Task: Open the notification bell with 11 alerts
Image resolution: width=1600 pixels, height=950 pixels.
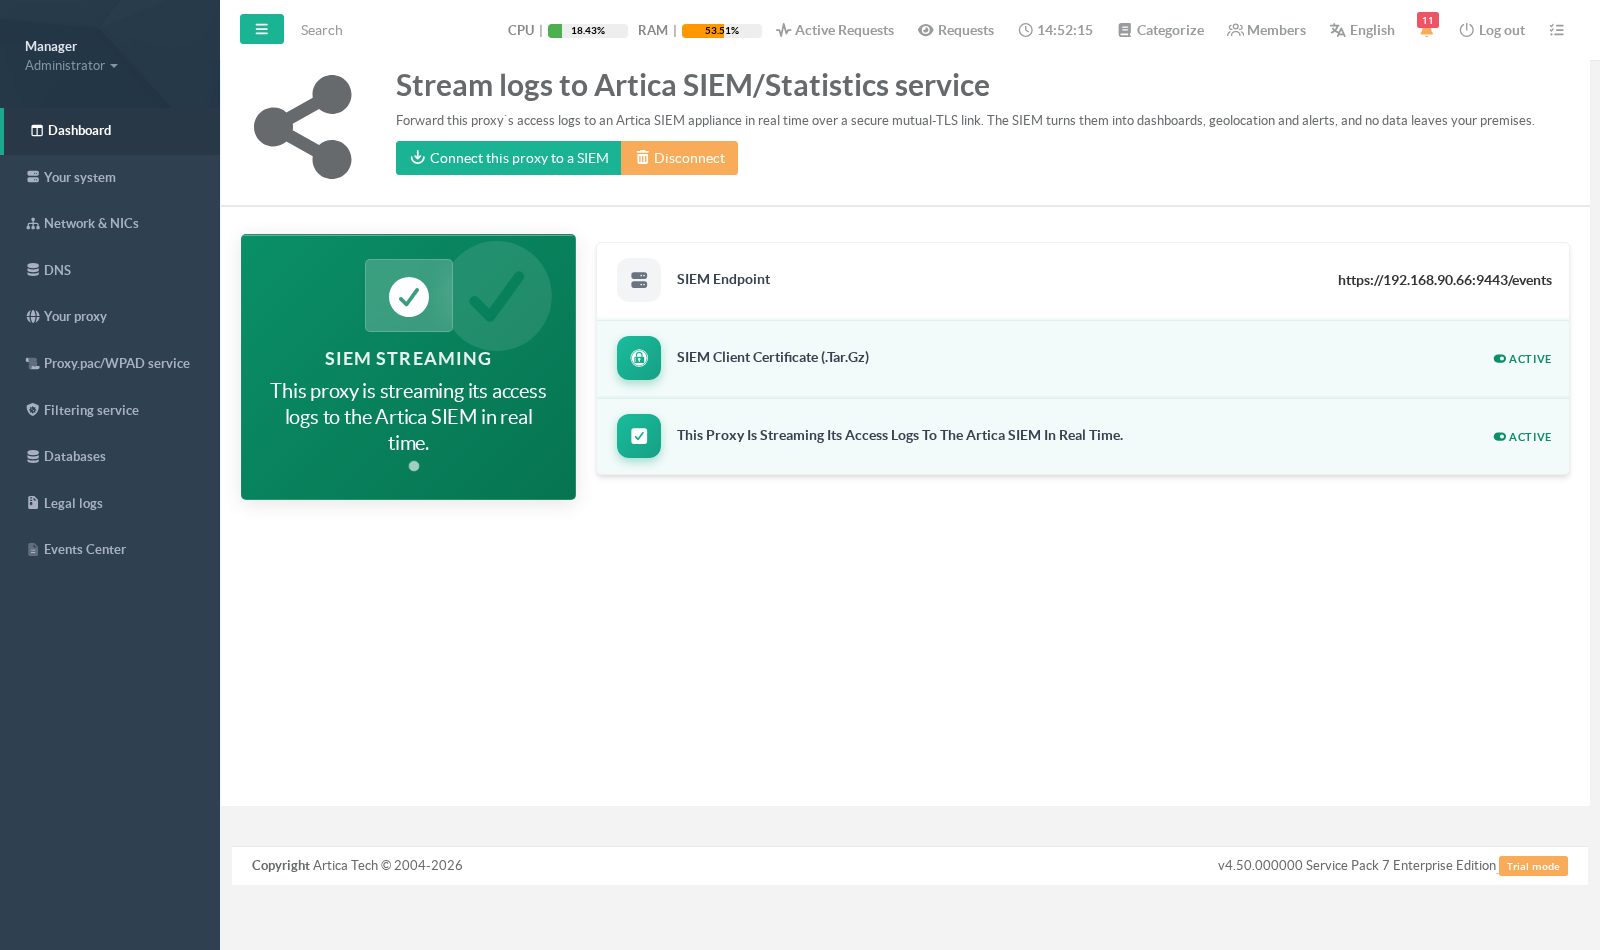Action: pyautogui.click(x=1427, y=27)
